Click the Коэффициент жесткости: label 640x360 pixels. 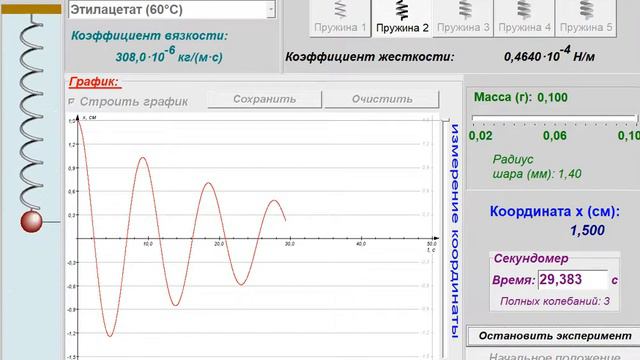369,57
